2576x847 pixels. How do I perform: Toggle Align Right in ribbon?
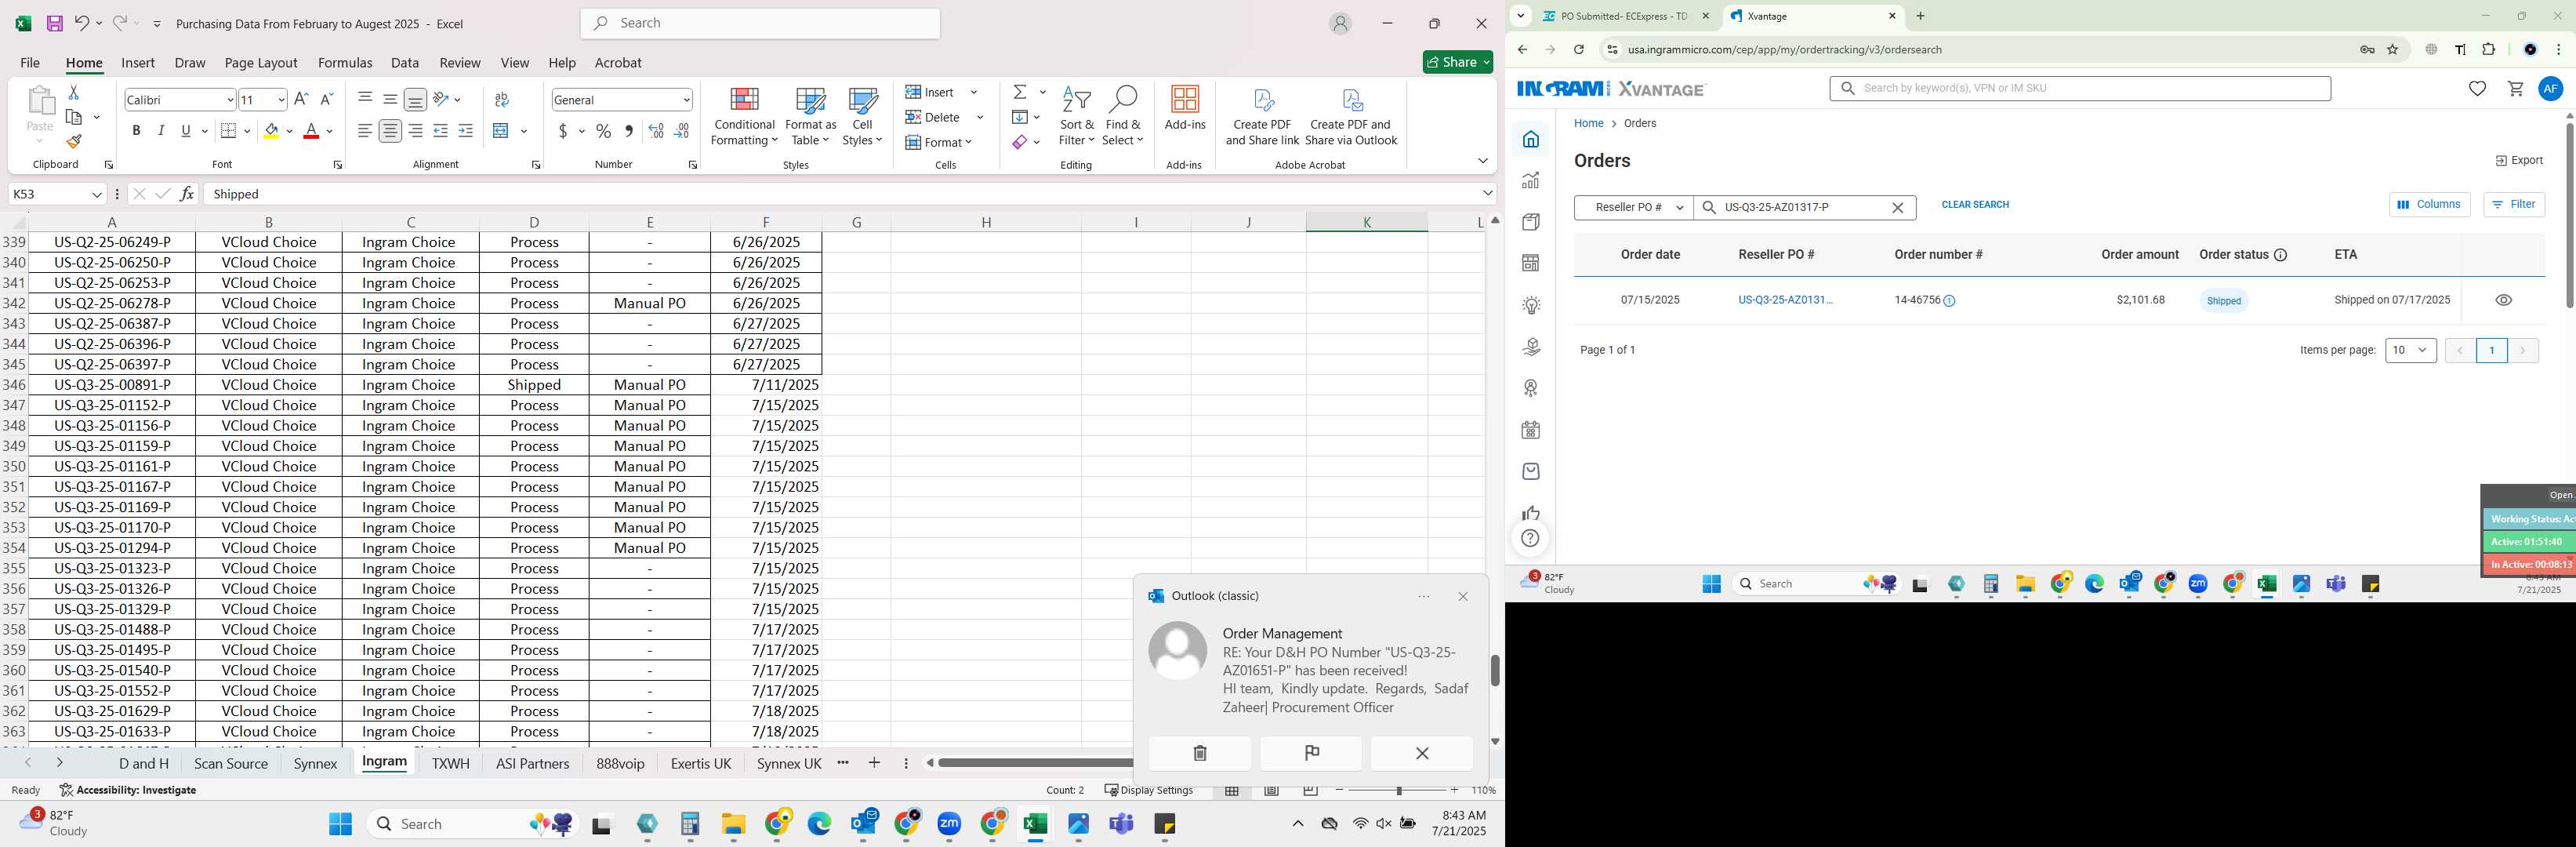pyautogui.click(x=415, y=131)
